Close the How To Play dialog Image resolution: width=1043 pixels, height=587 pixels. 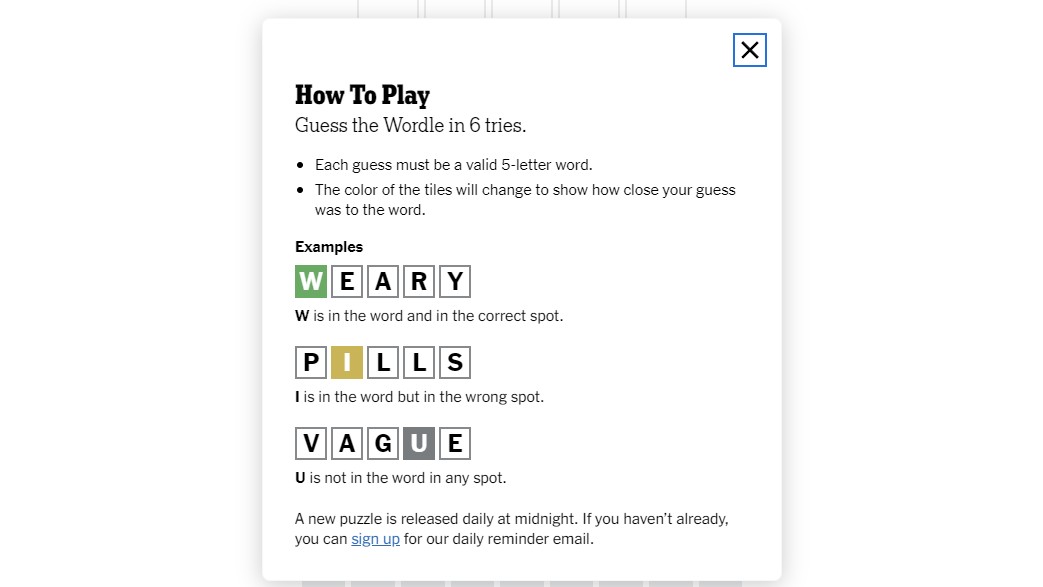(749, 50)
